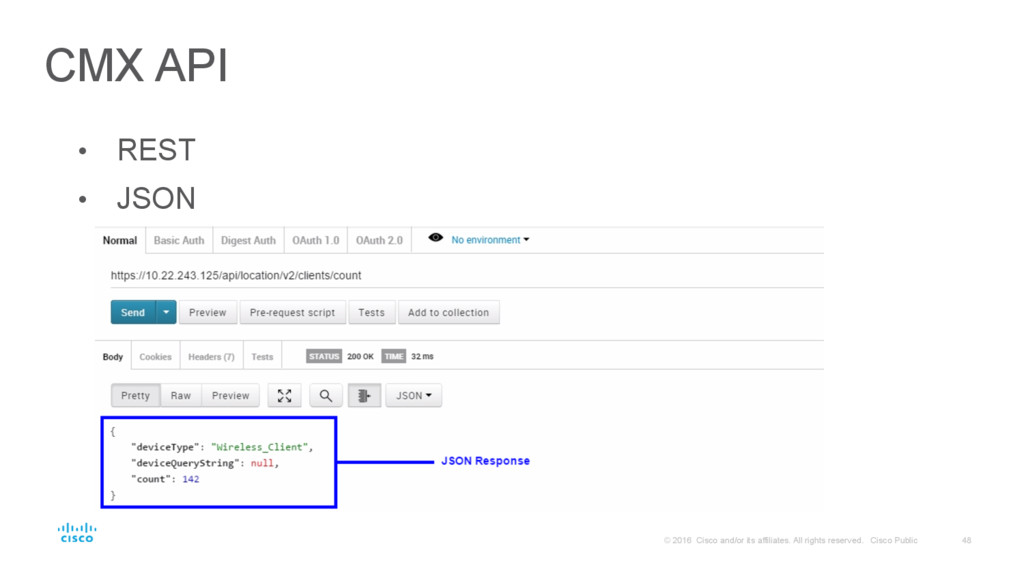Select the response Body tab
This screenshot has width=1024, height=576.
point(113,357)
